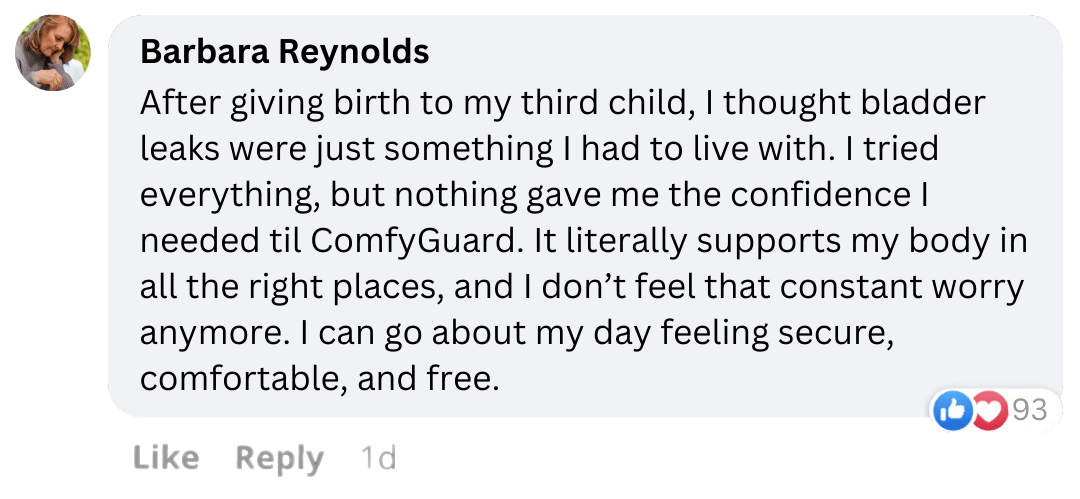Viewport: 1080px width, 499px height.
Task: Click the words "comfortable, and free"
Action: point(319,379)
